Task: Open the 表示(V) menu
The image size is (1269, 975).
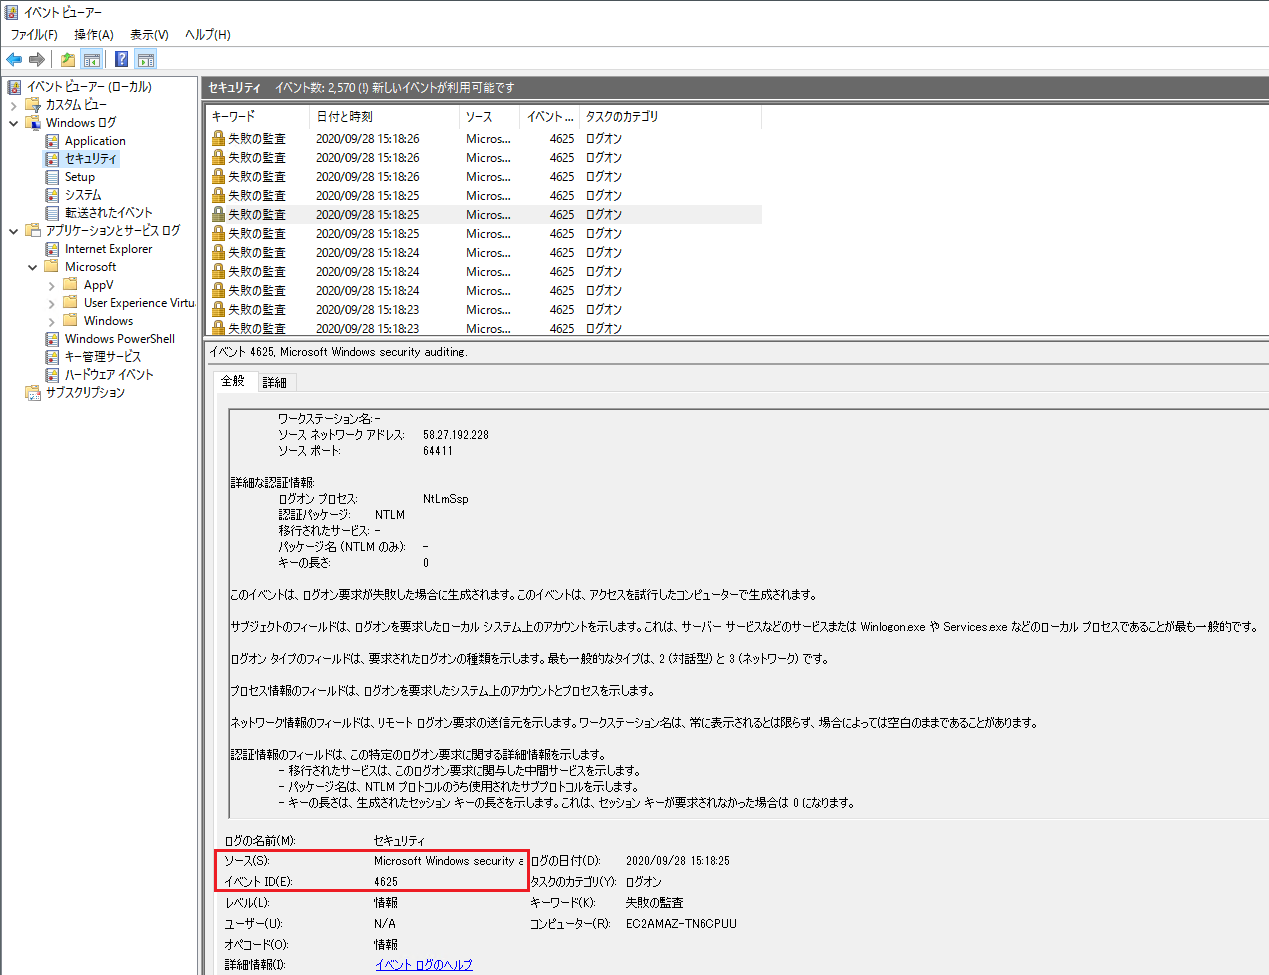Action: pyautogui.click(x=149, y=35)
